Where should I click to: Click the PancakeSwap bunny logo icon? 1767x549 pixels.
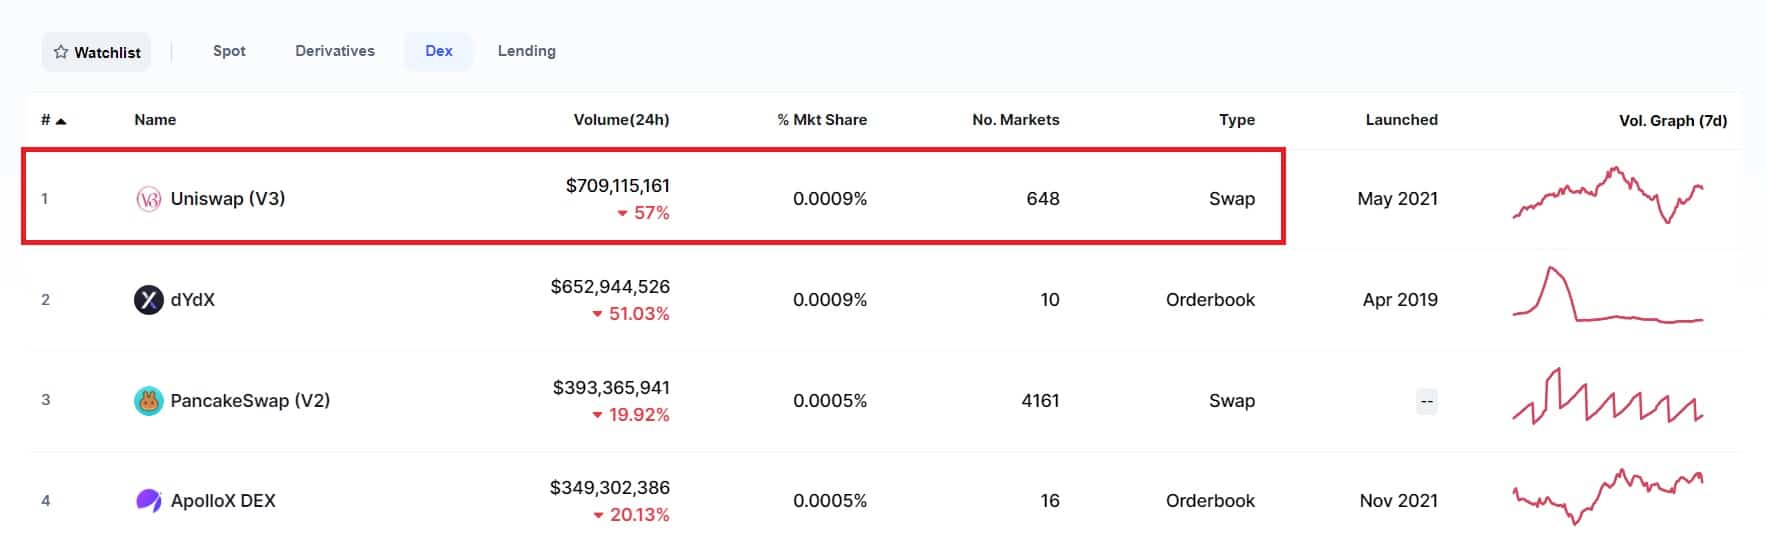tap(148, 401)
